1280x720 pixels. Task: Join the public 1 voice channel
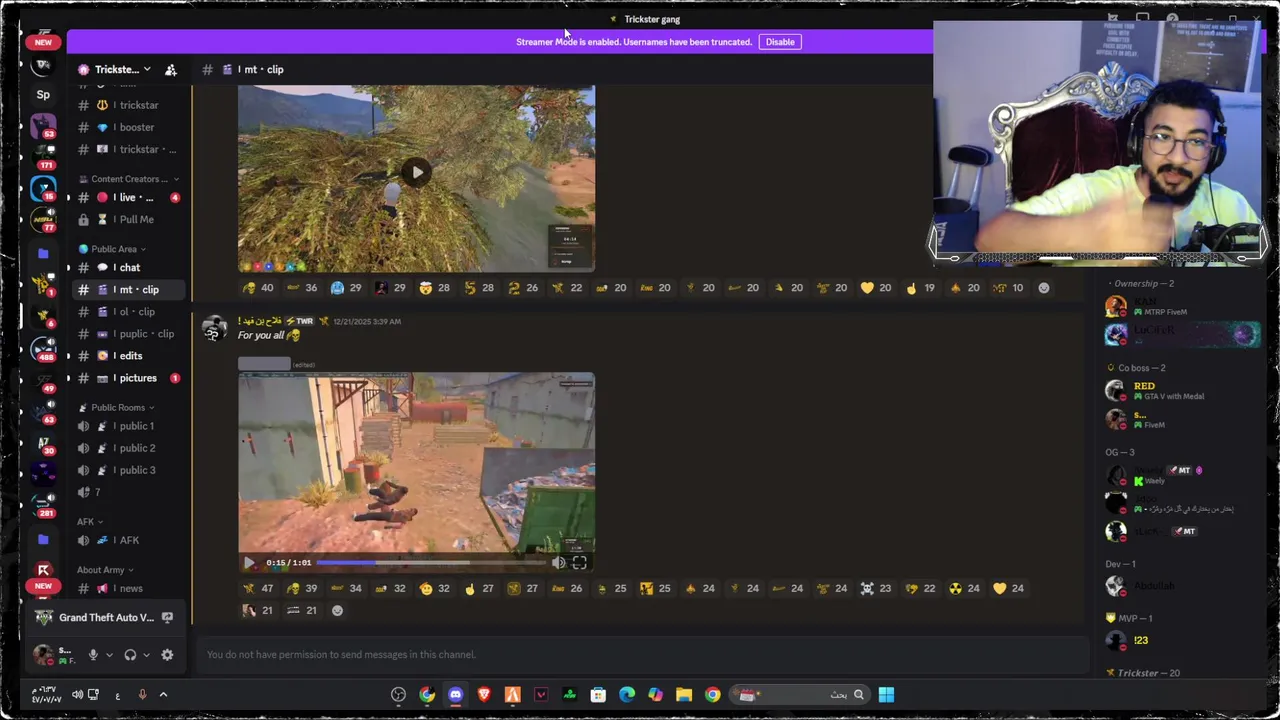(127, 426)
